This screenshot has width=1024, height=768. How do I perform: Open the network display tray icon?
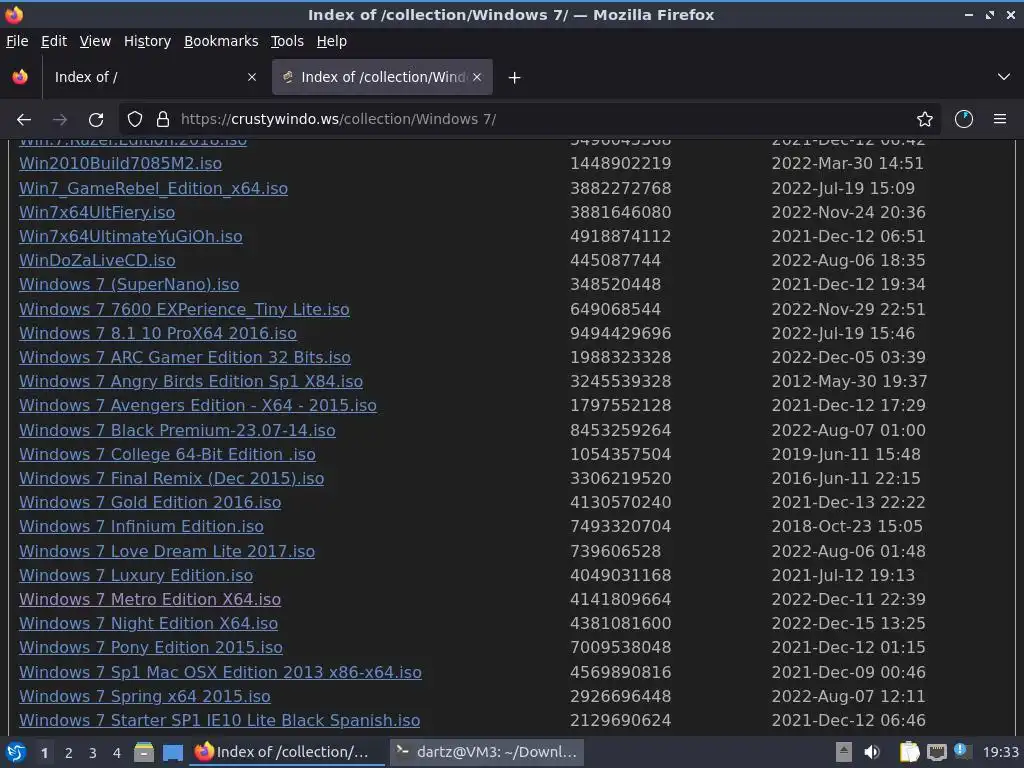tap(937, 752)
